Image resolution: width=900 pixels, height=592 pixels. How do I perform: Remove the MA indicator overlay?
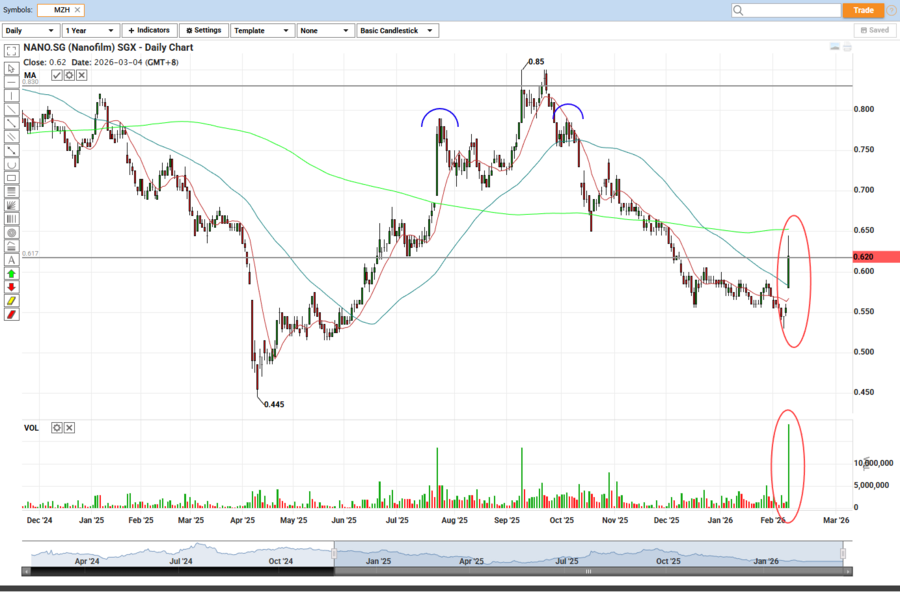click(x=82, y=75)
